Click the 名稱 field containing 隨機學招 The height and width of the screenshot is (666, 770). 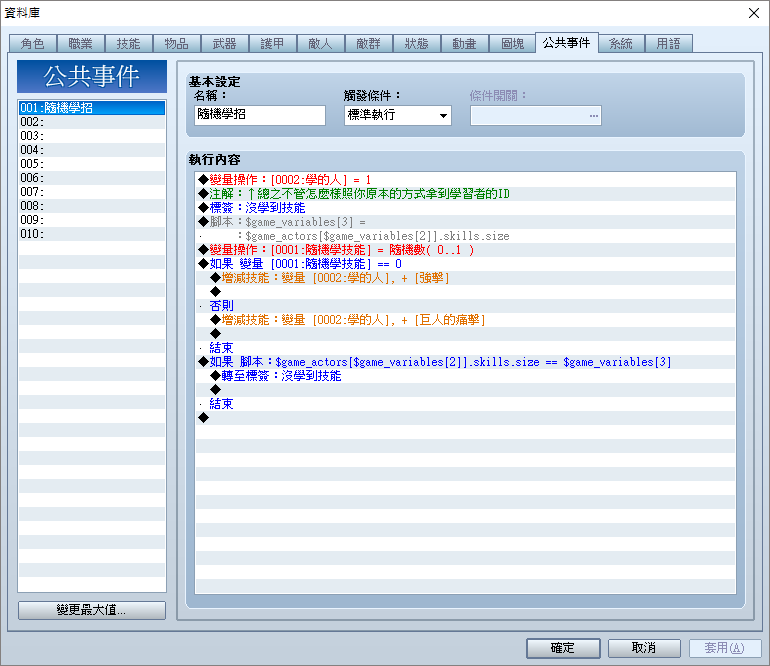tap(260, 115)
